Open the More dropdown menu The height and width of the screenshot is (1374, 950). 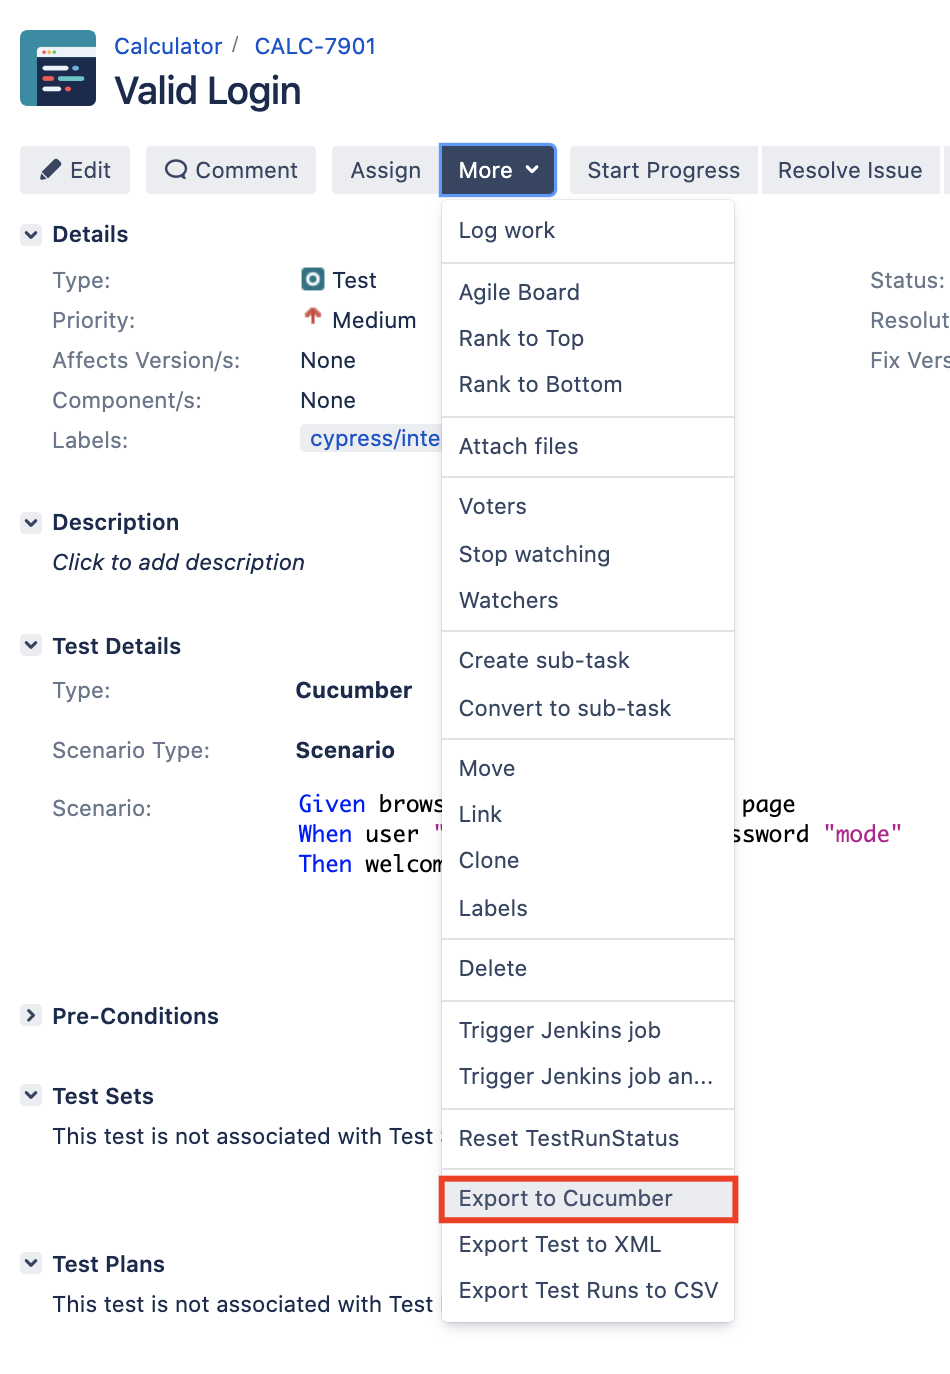[x=498, y=170]
